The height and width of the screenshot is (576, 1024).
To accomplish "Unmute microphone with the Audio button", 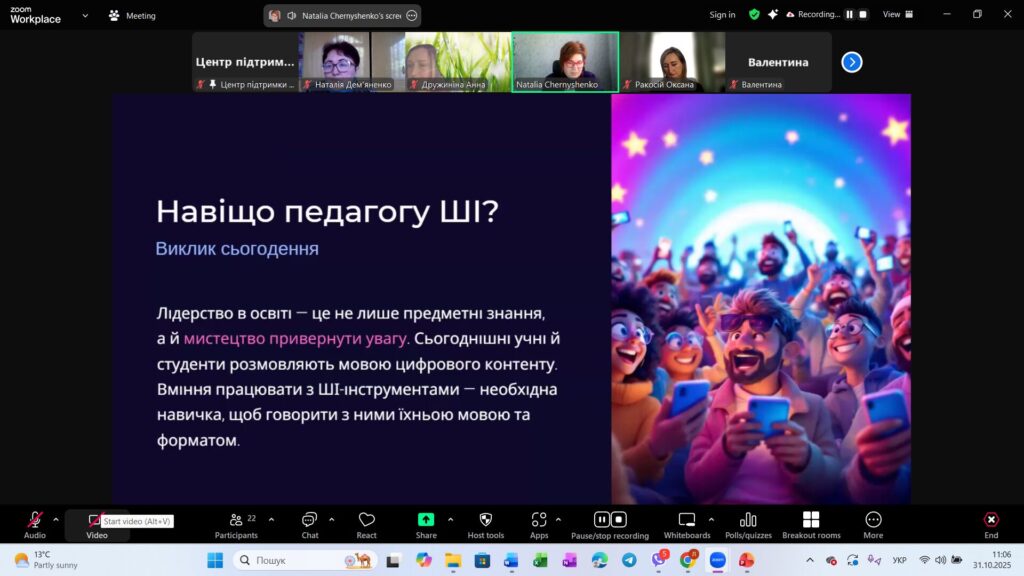I will pos(35,524).
